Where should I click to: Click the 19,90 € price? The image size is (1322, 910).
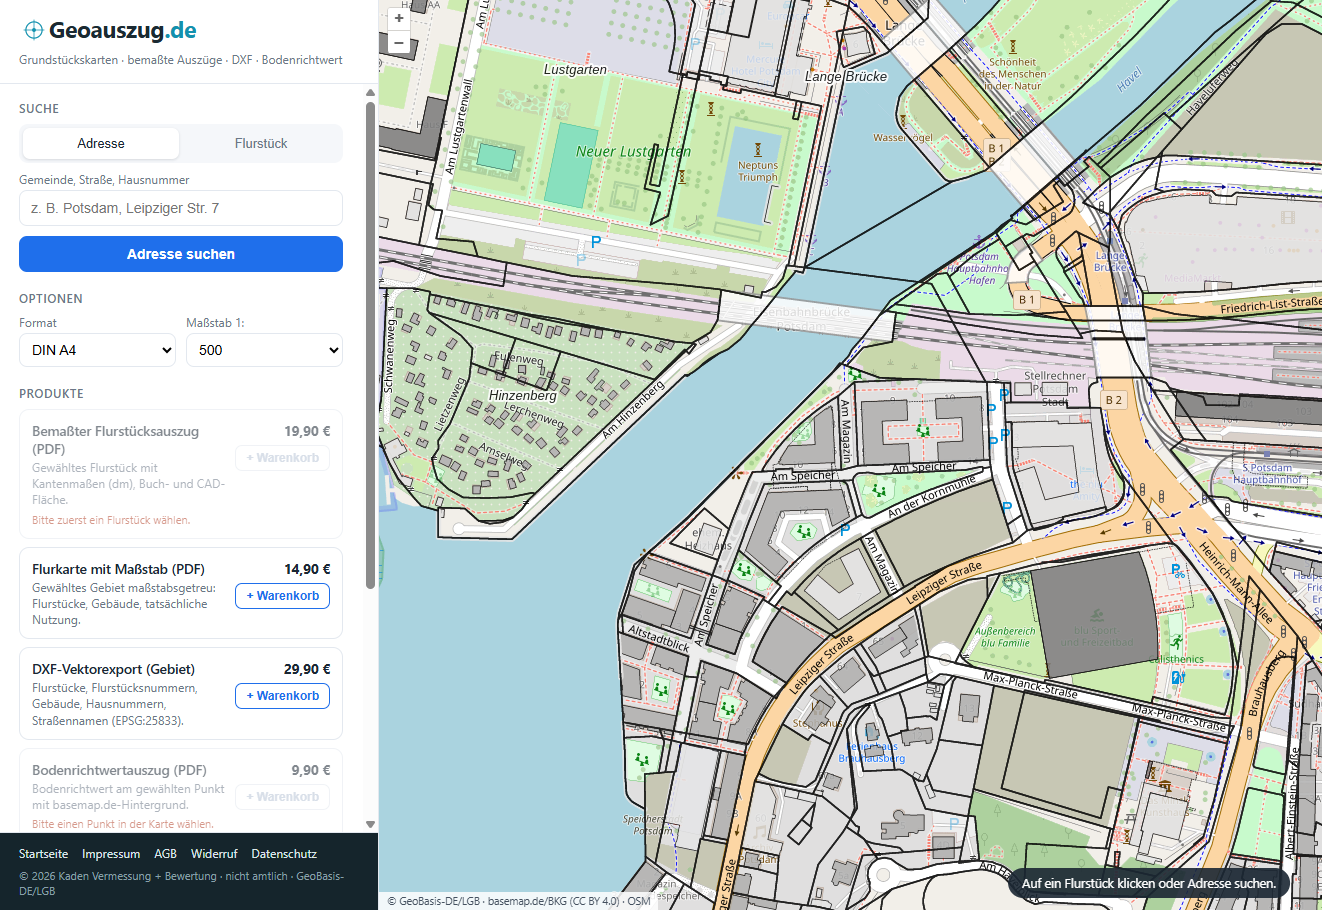pos(307,431)
